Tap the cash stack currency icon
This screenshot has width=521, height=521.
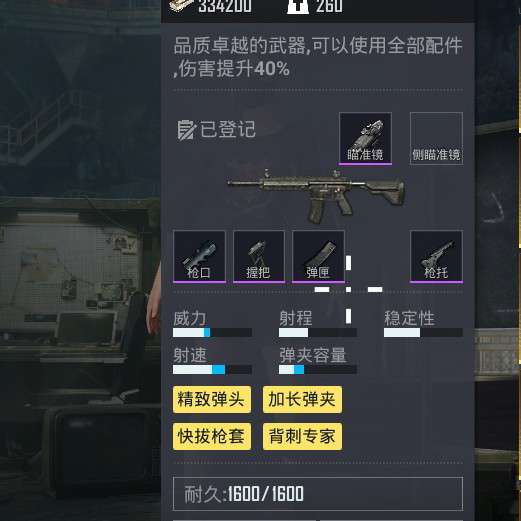click(x=181, y=5)
